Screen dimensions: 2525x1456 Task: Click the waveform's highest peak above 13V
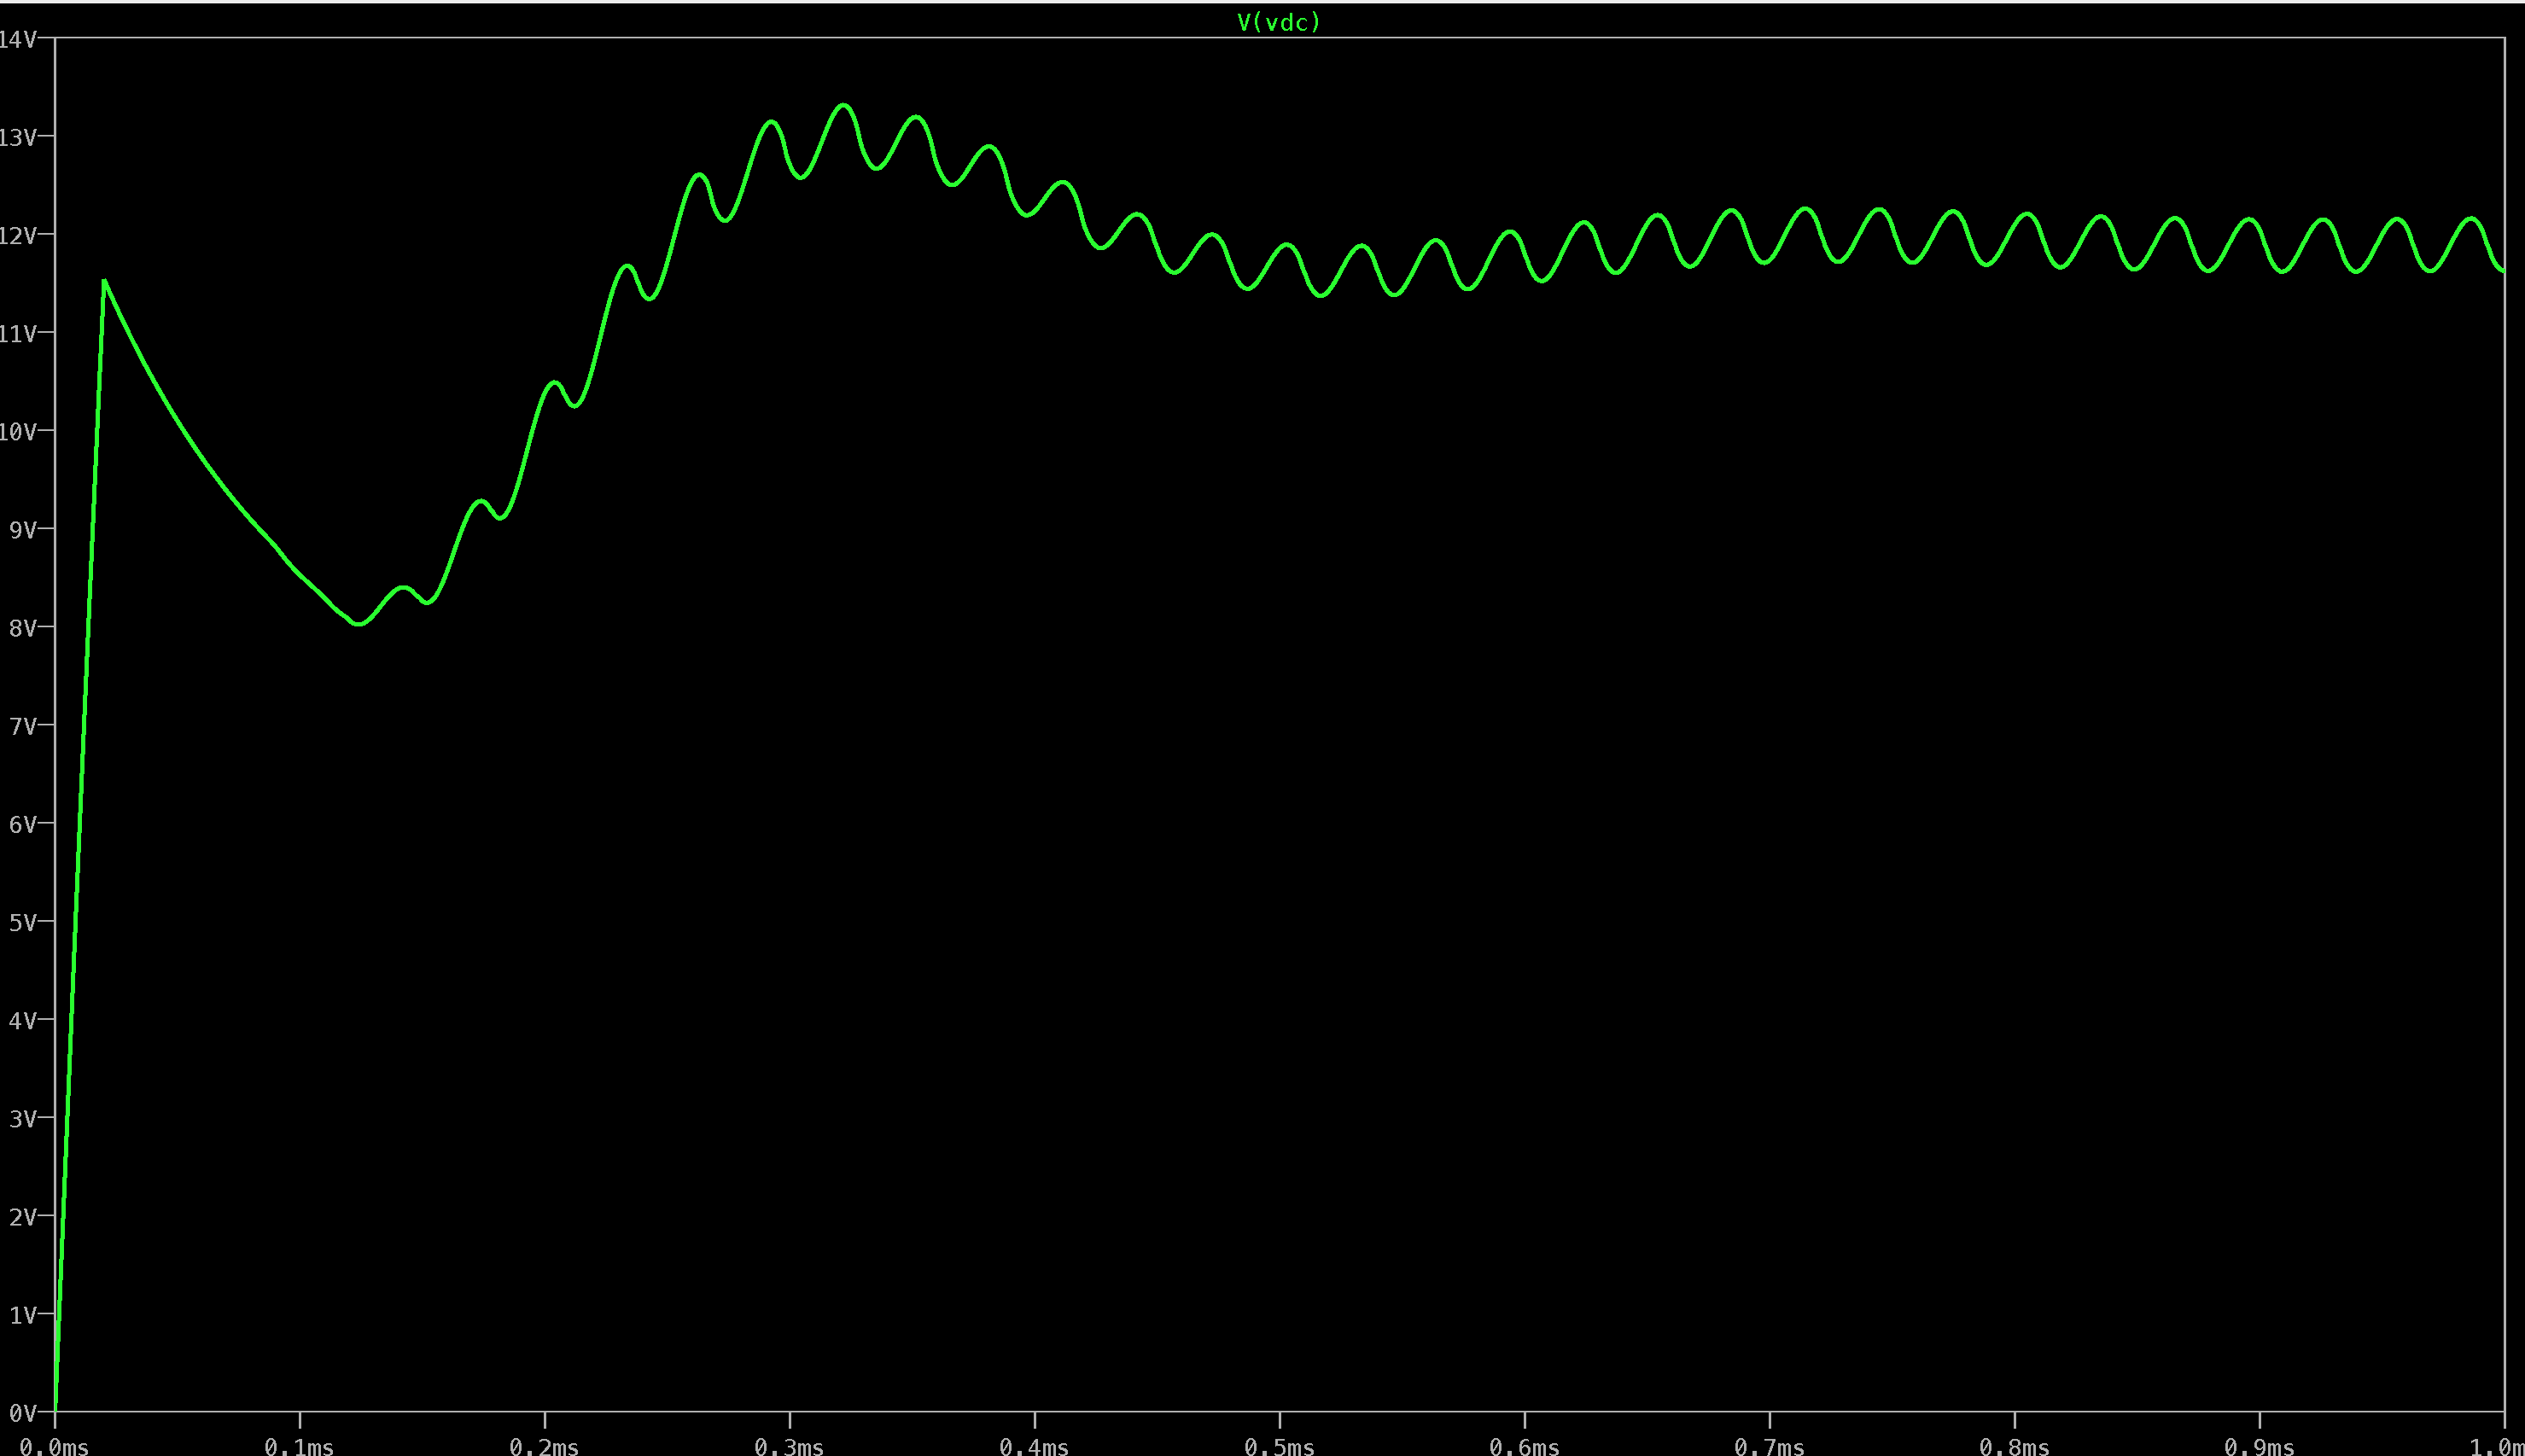click(x=843, y=105)
